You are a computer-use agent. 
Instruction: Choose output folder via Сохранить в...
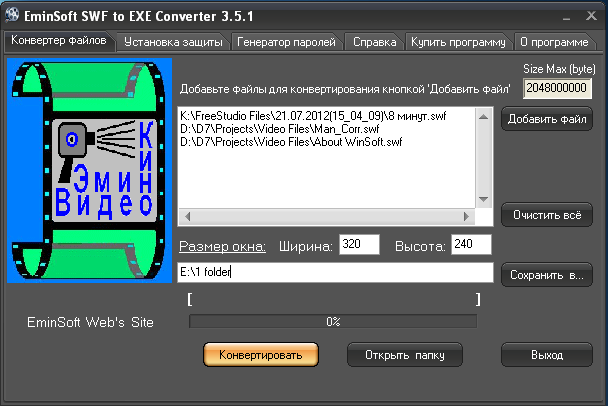click(x=547, y=275)
